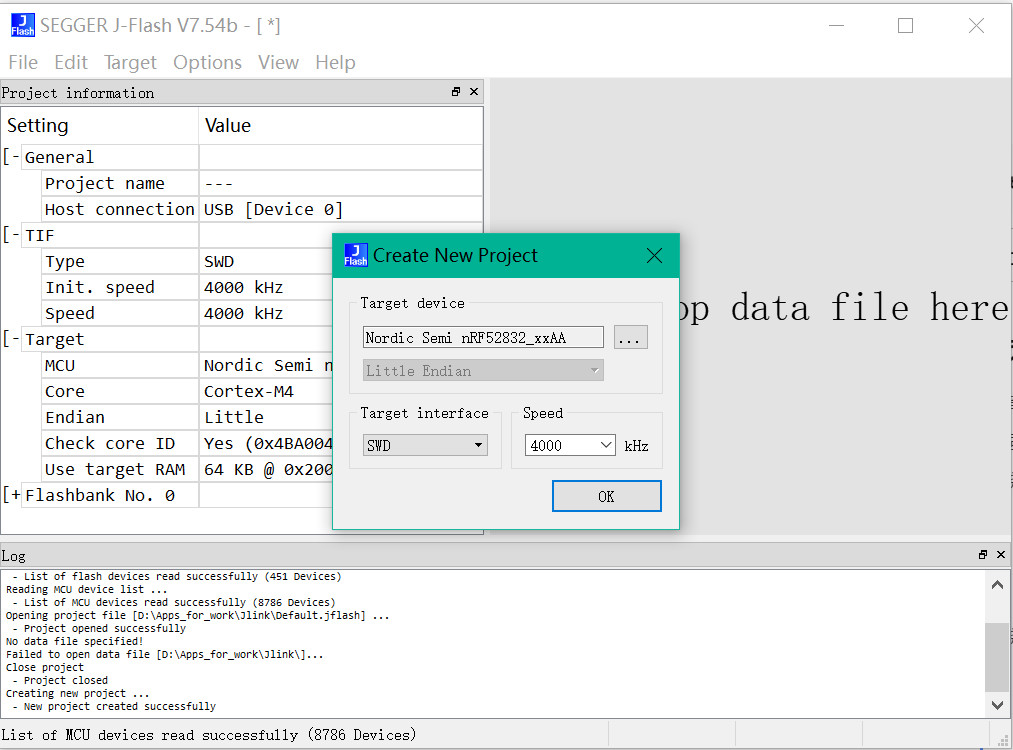Viewport: 1013px width, 750px height.
Task: Collapse the TIF section
Action: click(12, 235)
